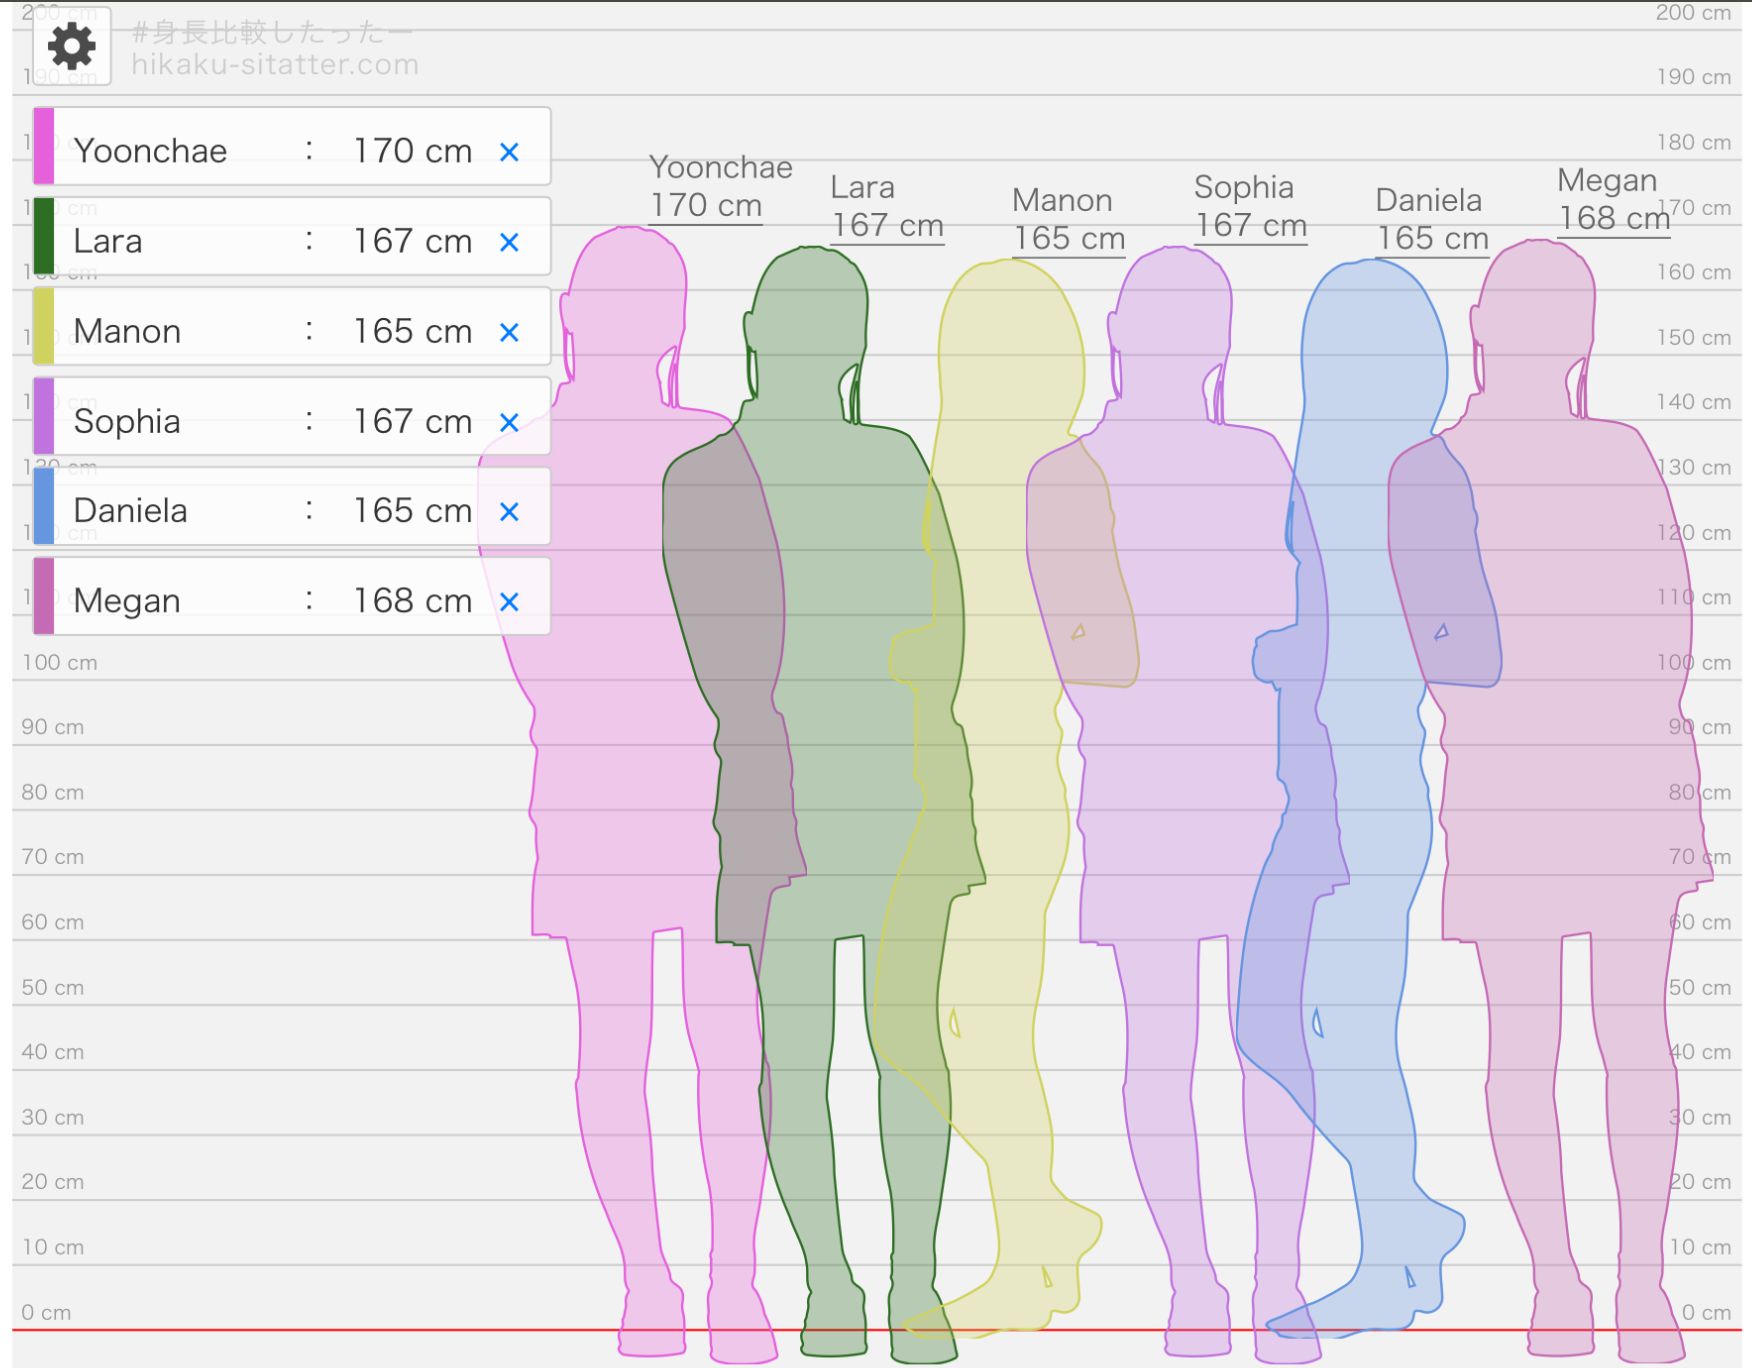Click Manon's yellow color swatch
The width and height of the screenshot is (1752, 1368).
(x=44, y=326)
